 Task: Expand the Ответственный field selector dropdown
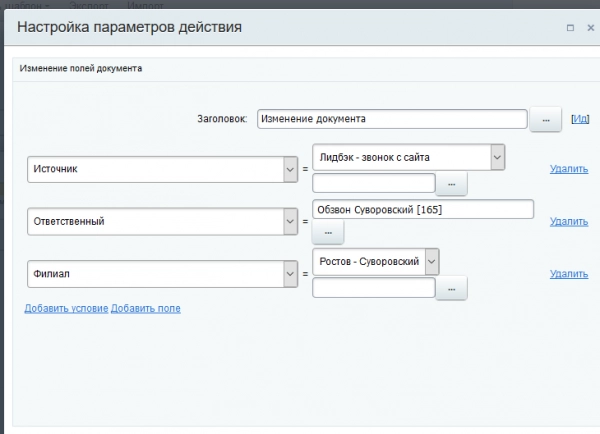(290, 221)
